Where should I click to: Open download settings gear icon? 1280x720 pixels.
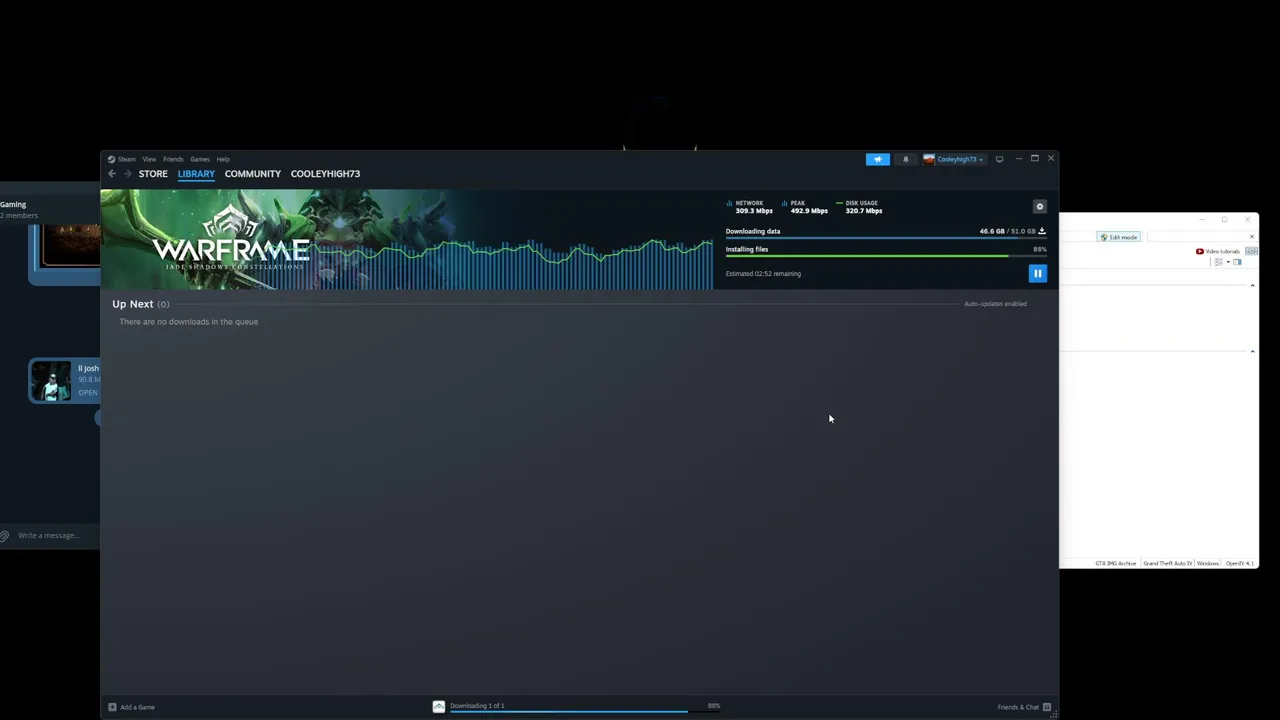[x=1039, y=207]
